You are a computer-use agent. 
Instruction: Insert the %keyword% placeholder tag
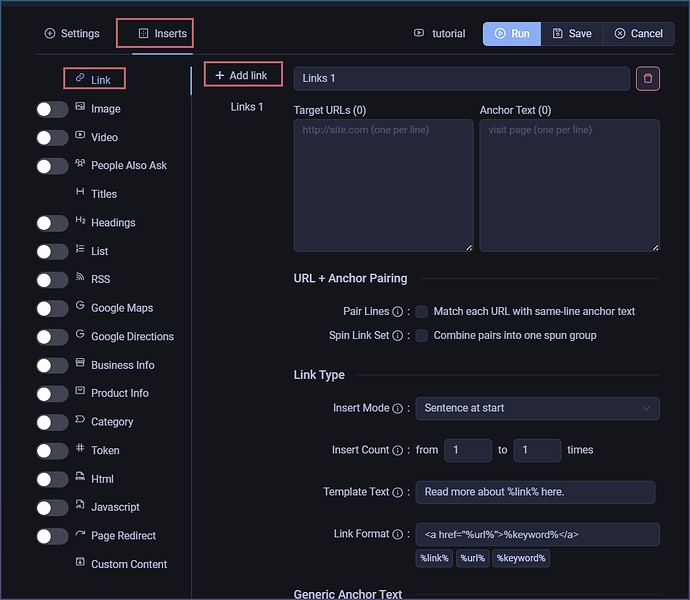tap(521, 558)
